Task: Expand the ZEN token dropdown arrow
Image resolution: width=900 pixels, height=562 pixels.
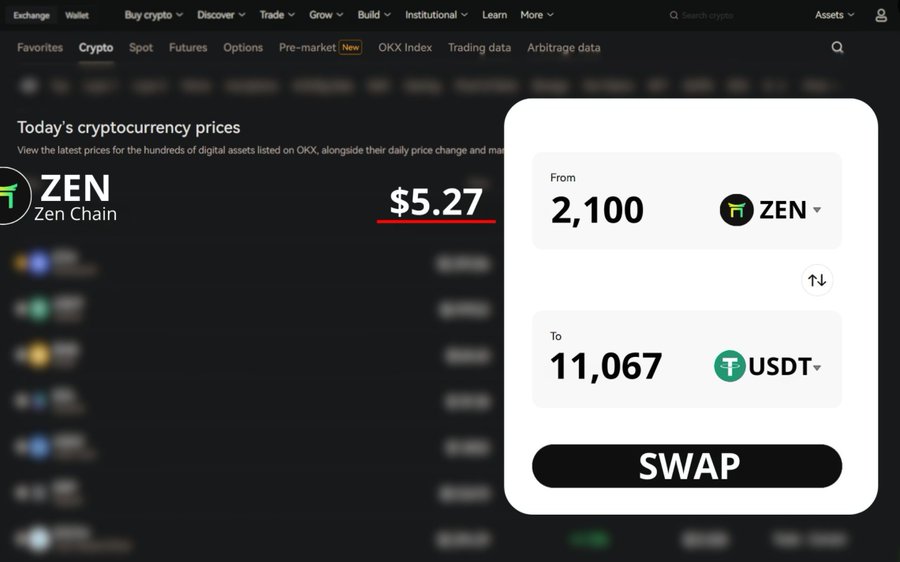Action: tap(817, 210)
